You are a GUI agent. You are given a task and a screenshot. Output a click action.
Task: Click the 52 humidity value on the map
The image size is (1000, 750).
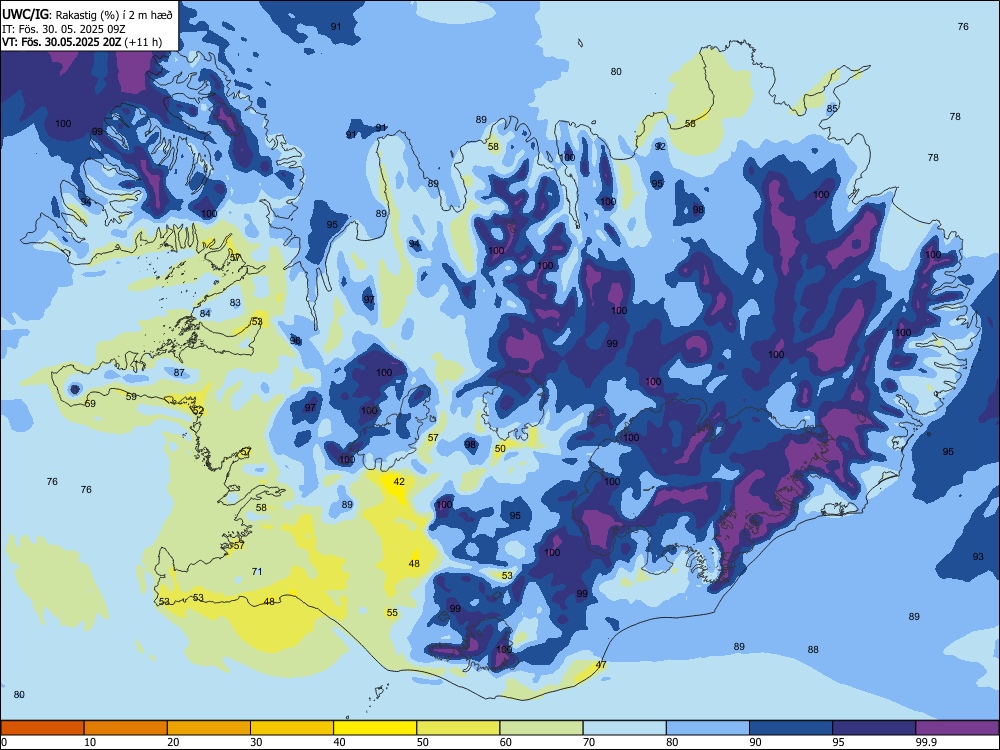198,410
